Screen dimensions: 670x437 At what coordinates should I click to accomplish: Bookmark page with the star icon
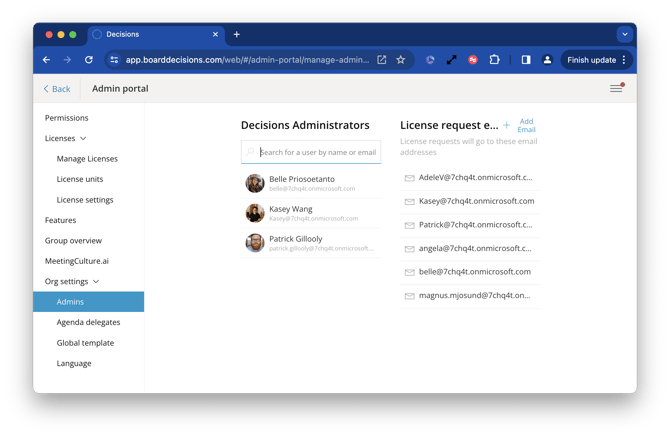[x=401, y=60]
